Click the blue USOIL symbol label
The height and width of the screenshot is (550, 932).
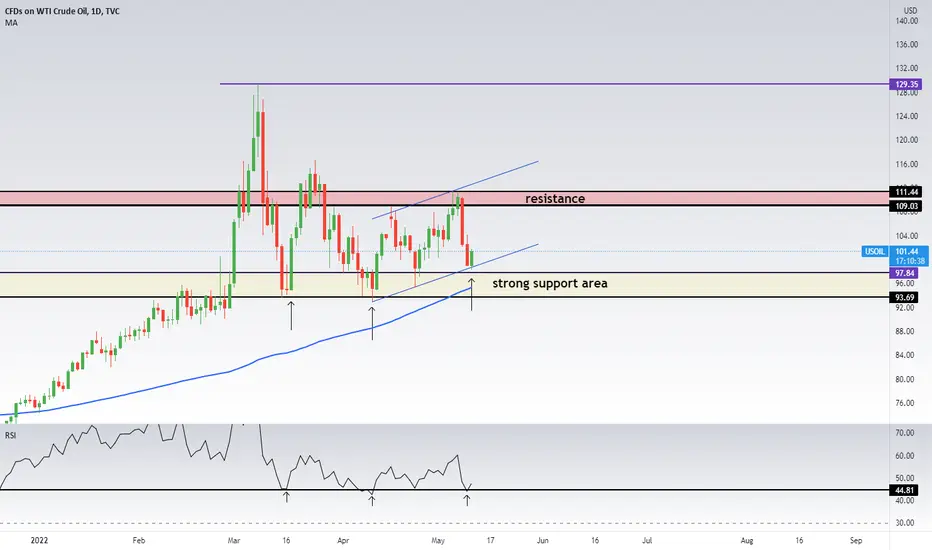click(874, 252)
